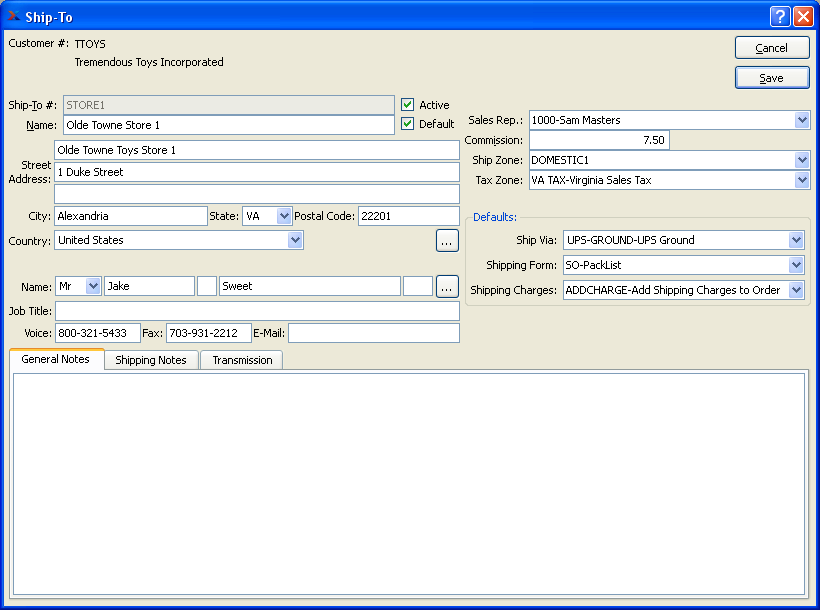Screen dimensions: 820x610
Task: Click into the E-Mail field
Action: tap(373, 333)
